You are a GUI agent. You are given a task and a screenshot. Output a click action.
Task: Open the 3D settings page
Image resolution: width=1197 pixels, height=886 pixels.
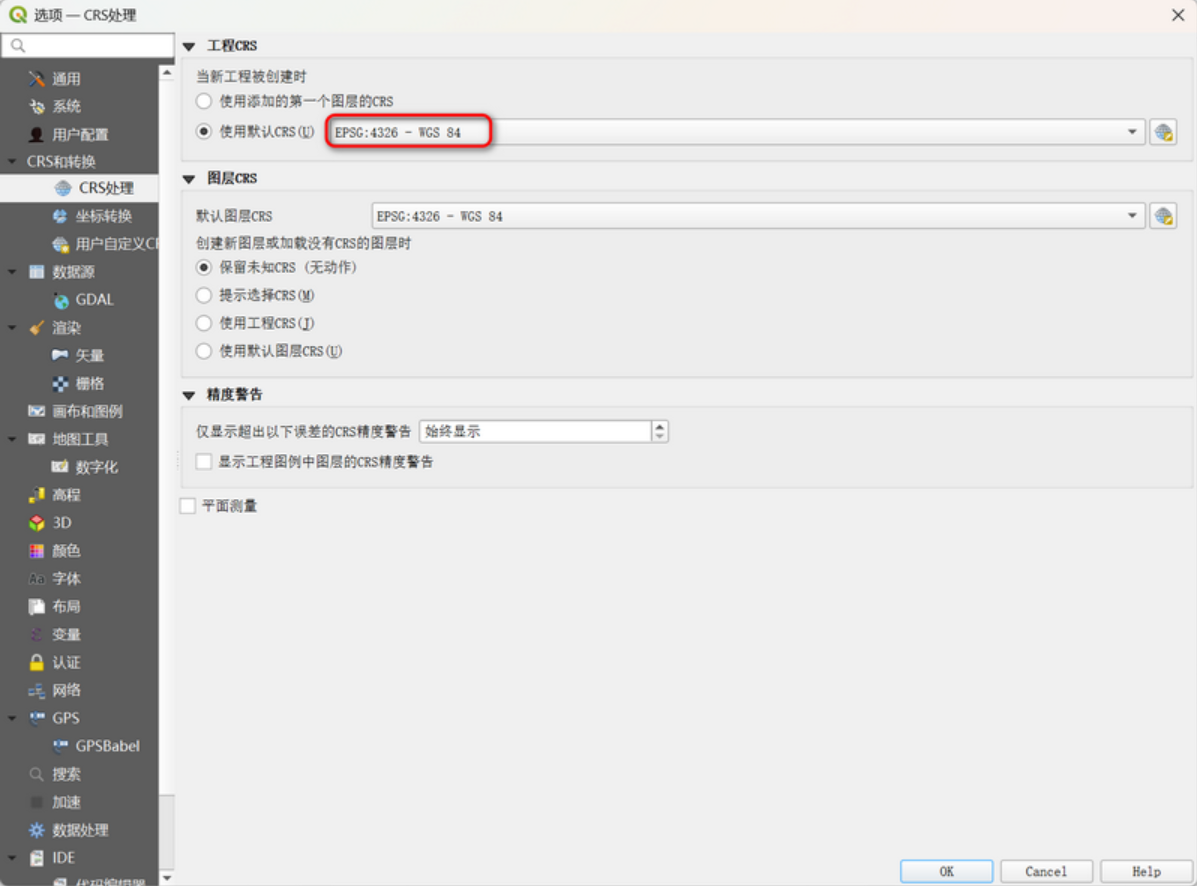click(60, 523)
